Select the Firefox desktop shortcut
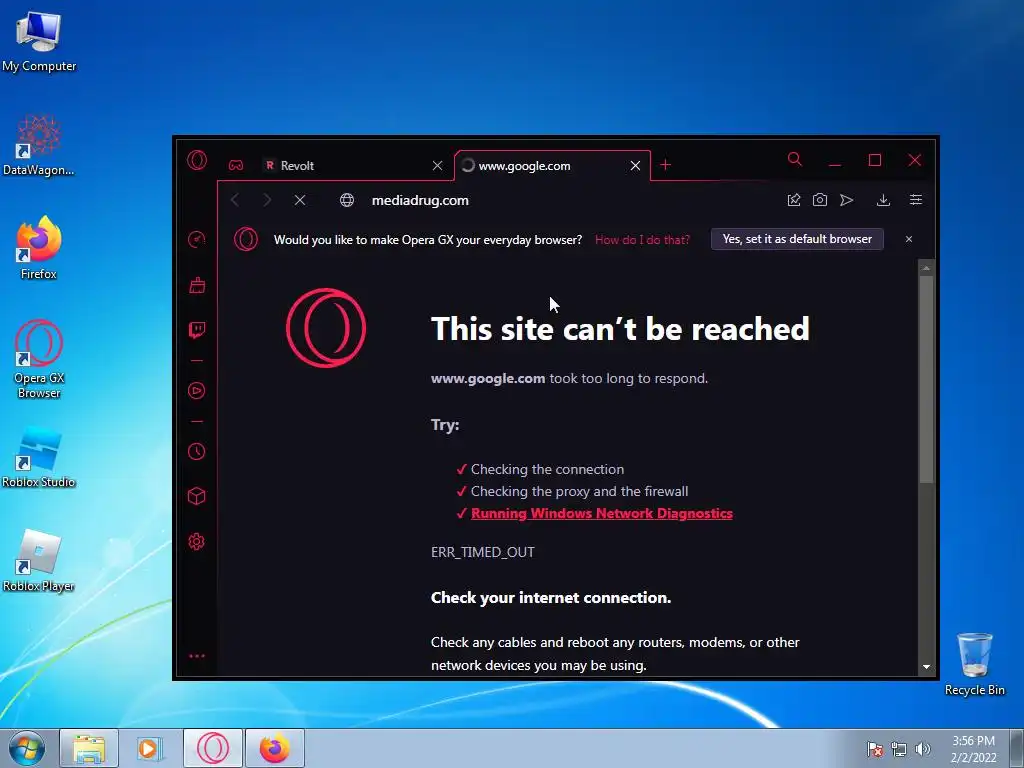 click(x=39, y=248)
